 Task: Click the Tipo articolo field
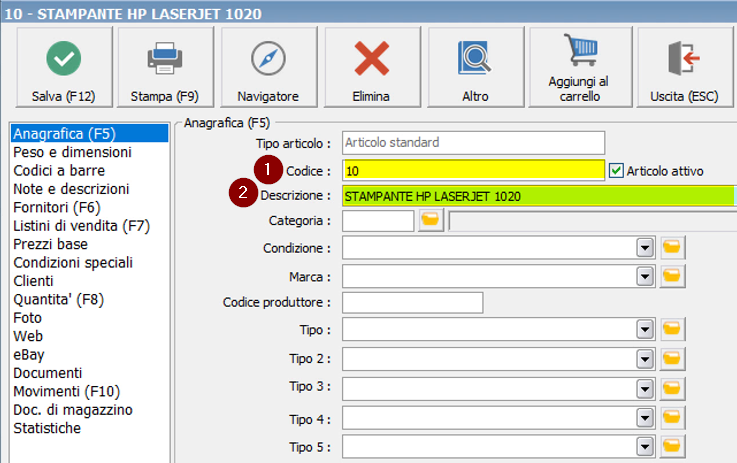473,142
